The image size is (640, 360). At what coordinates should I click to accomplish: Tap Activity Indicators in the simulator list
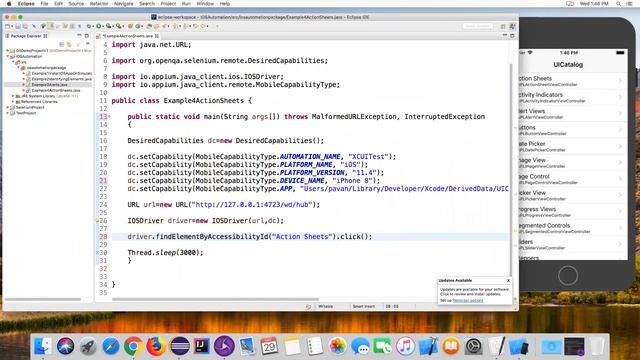[x=572, y=97]
